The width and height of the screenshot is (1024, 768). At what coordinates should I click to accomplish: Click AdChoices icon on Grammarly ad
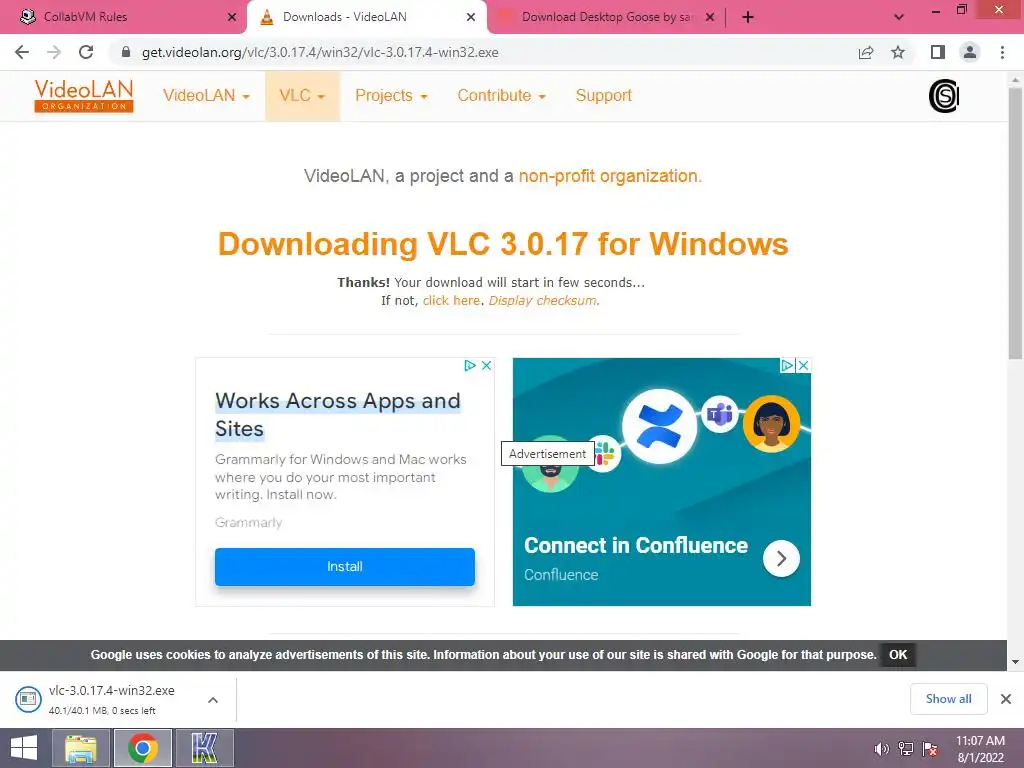click(470, 366)
